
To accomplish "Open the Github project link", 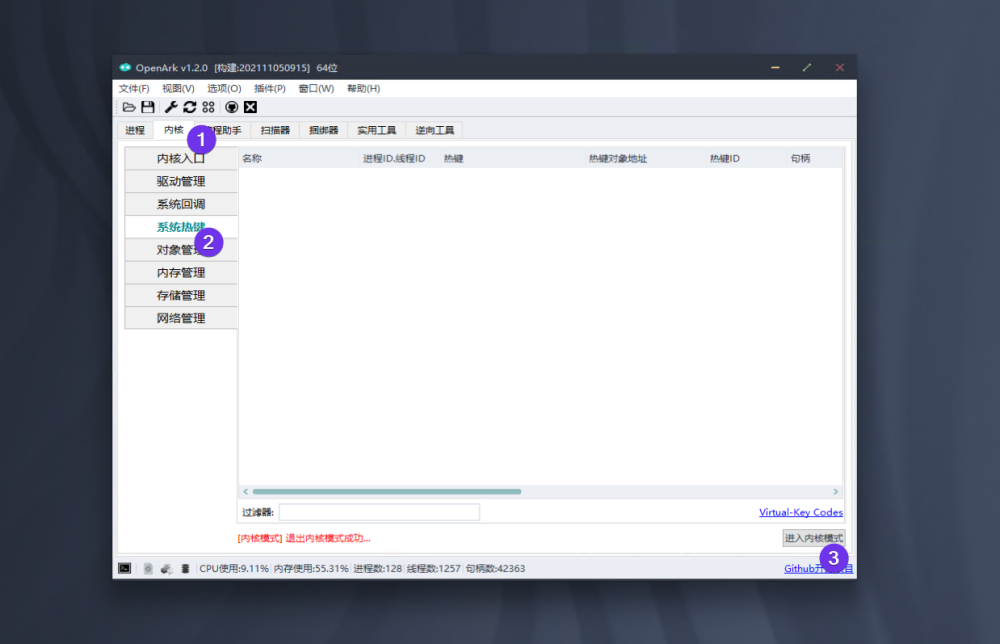I will 818,569.
